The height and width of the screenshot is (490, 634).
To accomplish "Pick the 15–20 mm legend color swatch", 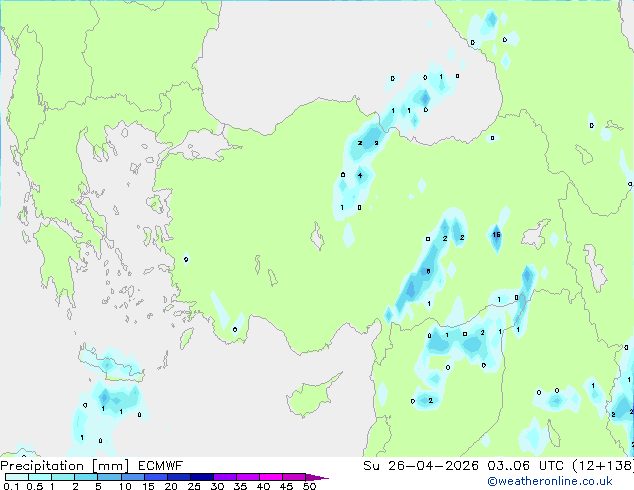I will tap(155, 477).
